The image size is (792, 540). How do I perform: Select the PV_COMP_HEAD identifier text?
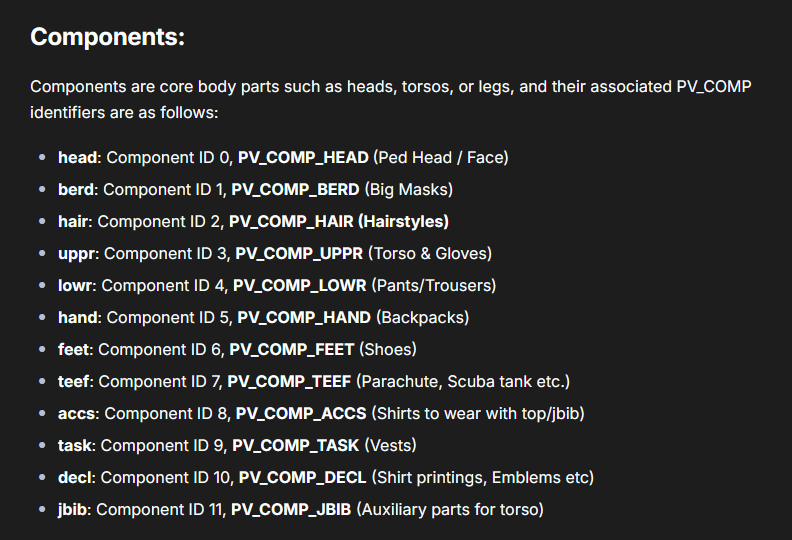point(303,158)
